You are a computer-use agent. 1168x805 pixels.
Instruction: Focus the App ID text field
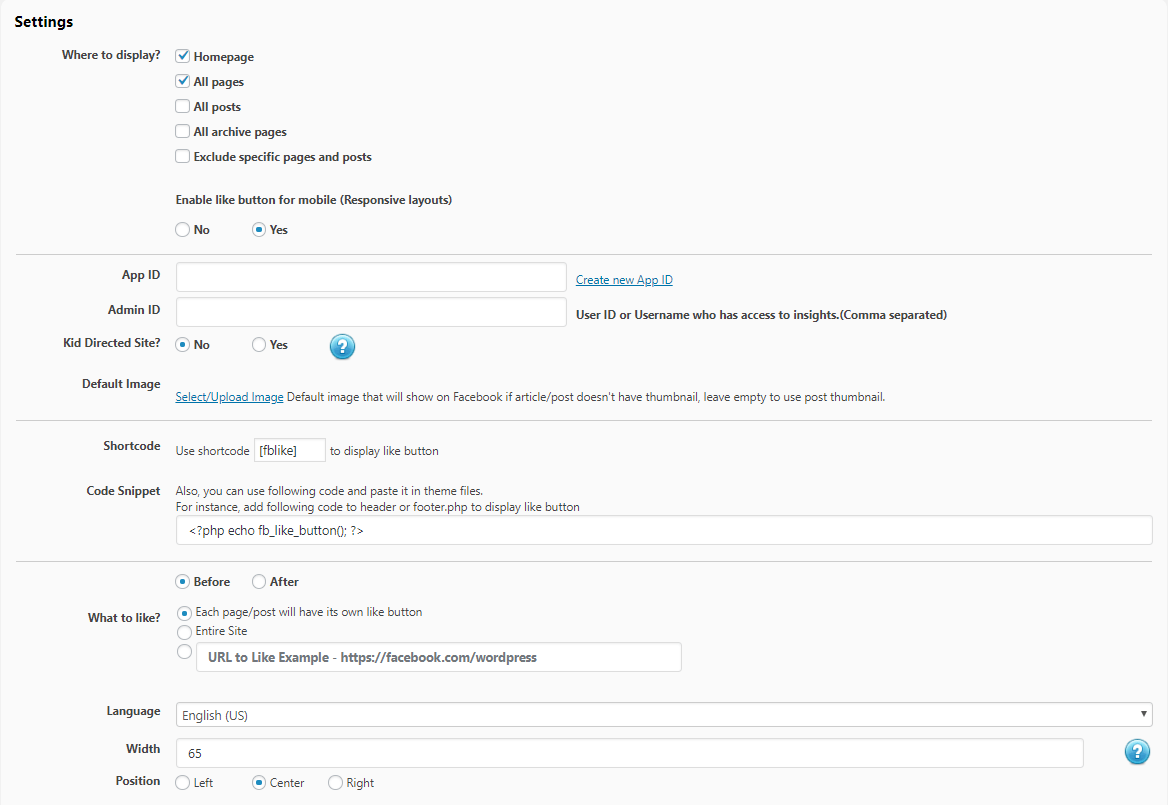coord(371,277)
